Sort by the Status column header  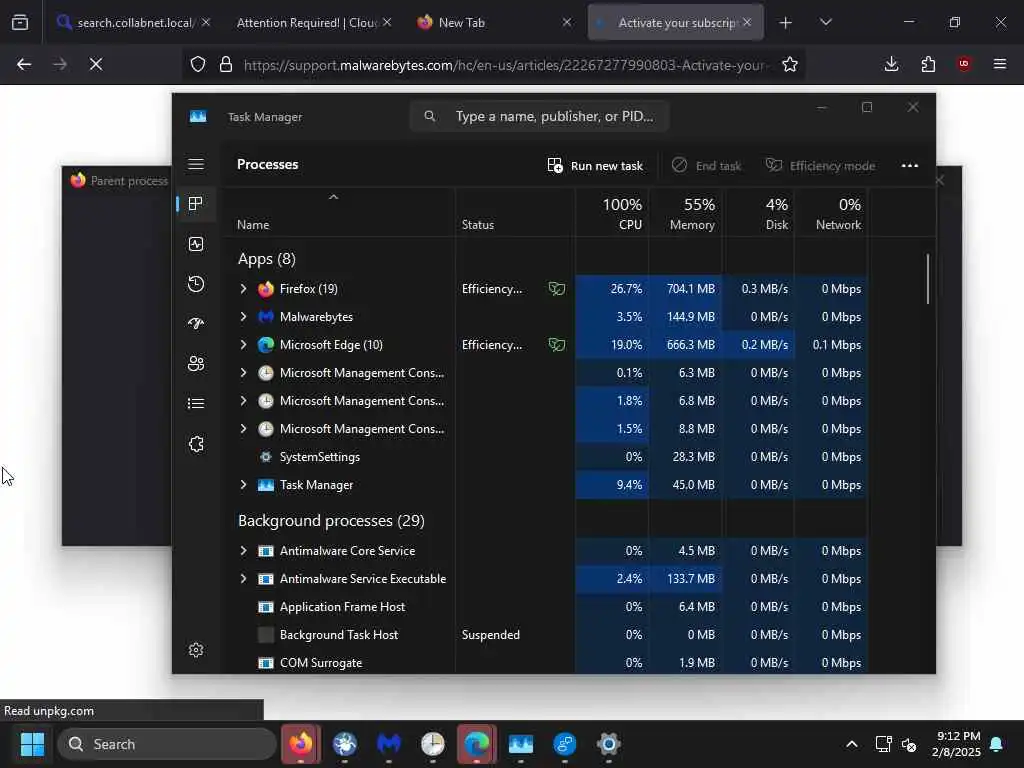pyautogui.click(x=515, y=214)
